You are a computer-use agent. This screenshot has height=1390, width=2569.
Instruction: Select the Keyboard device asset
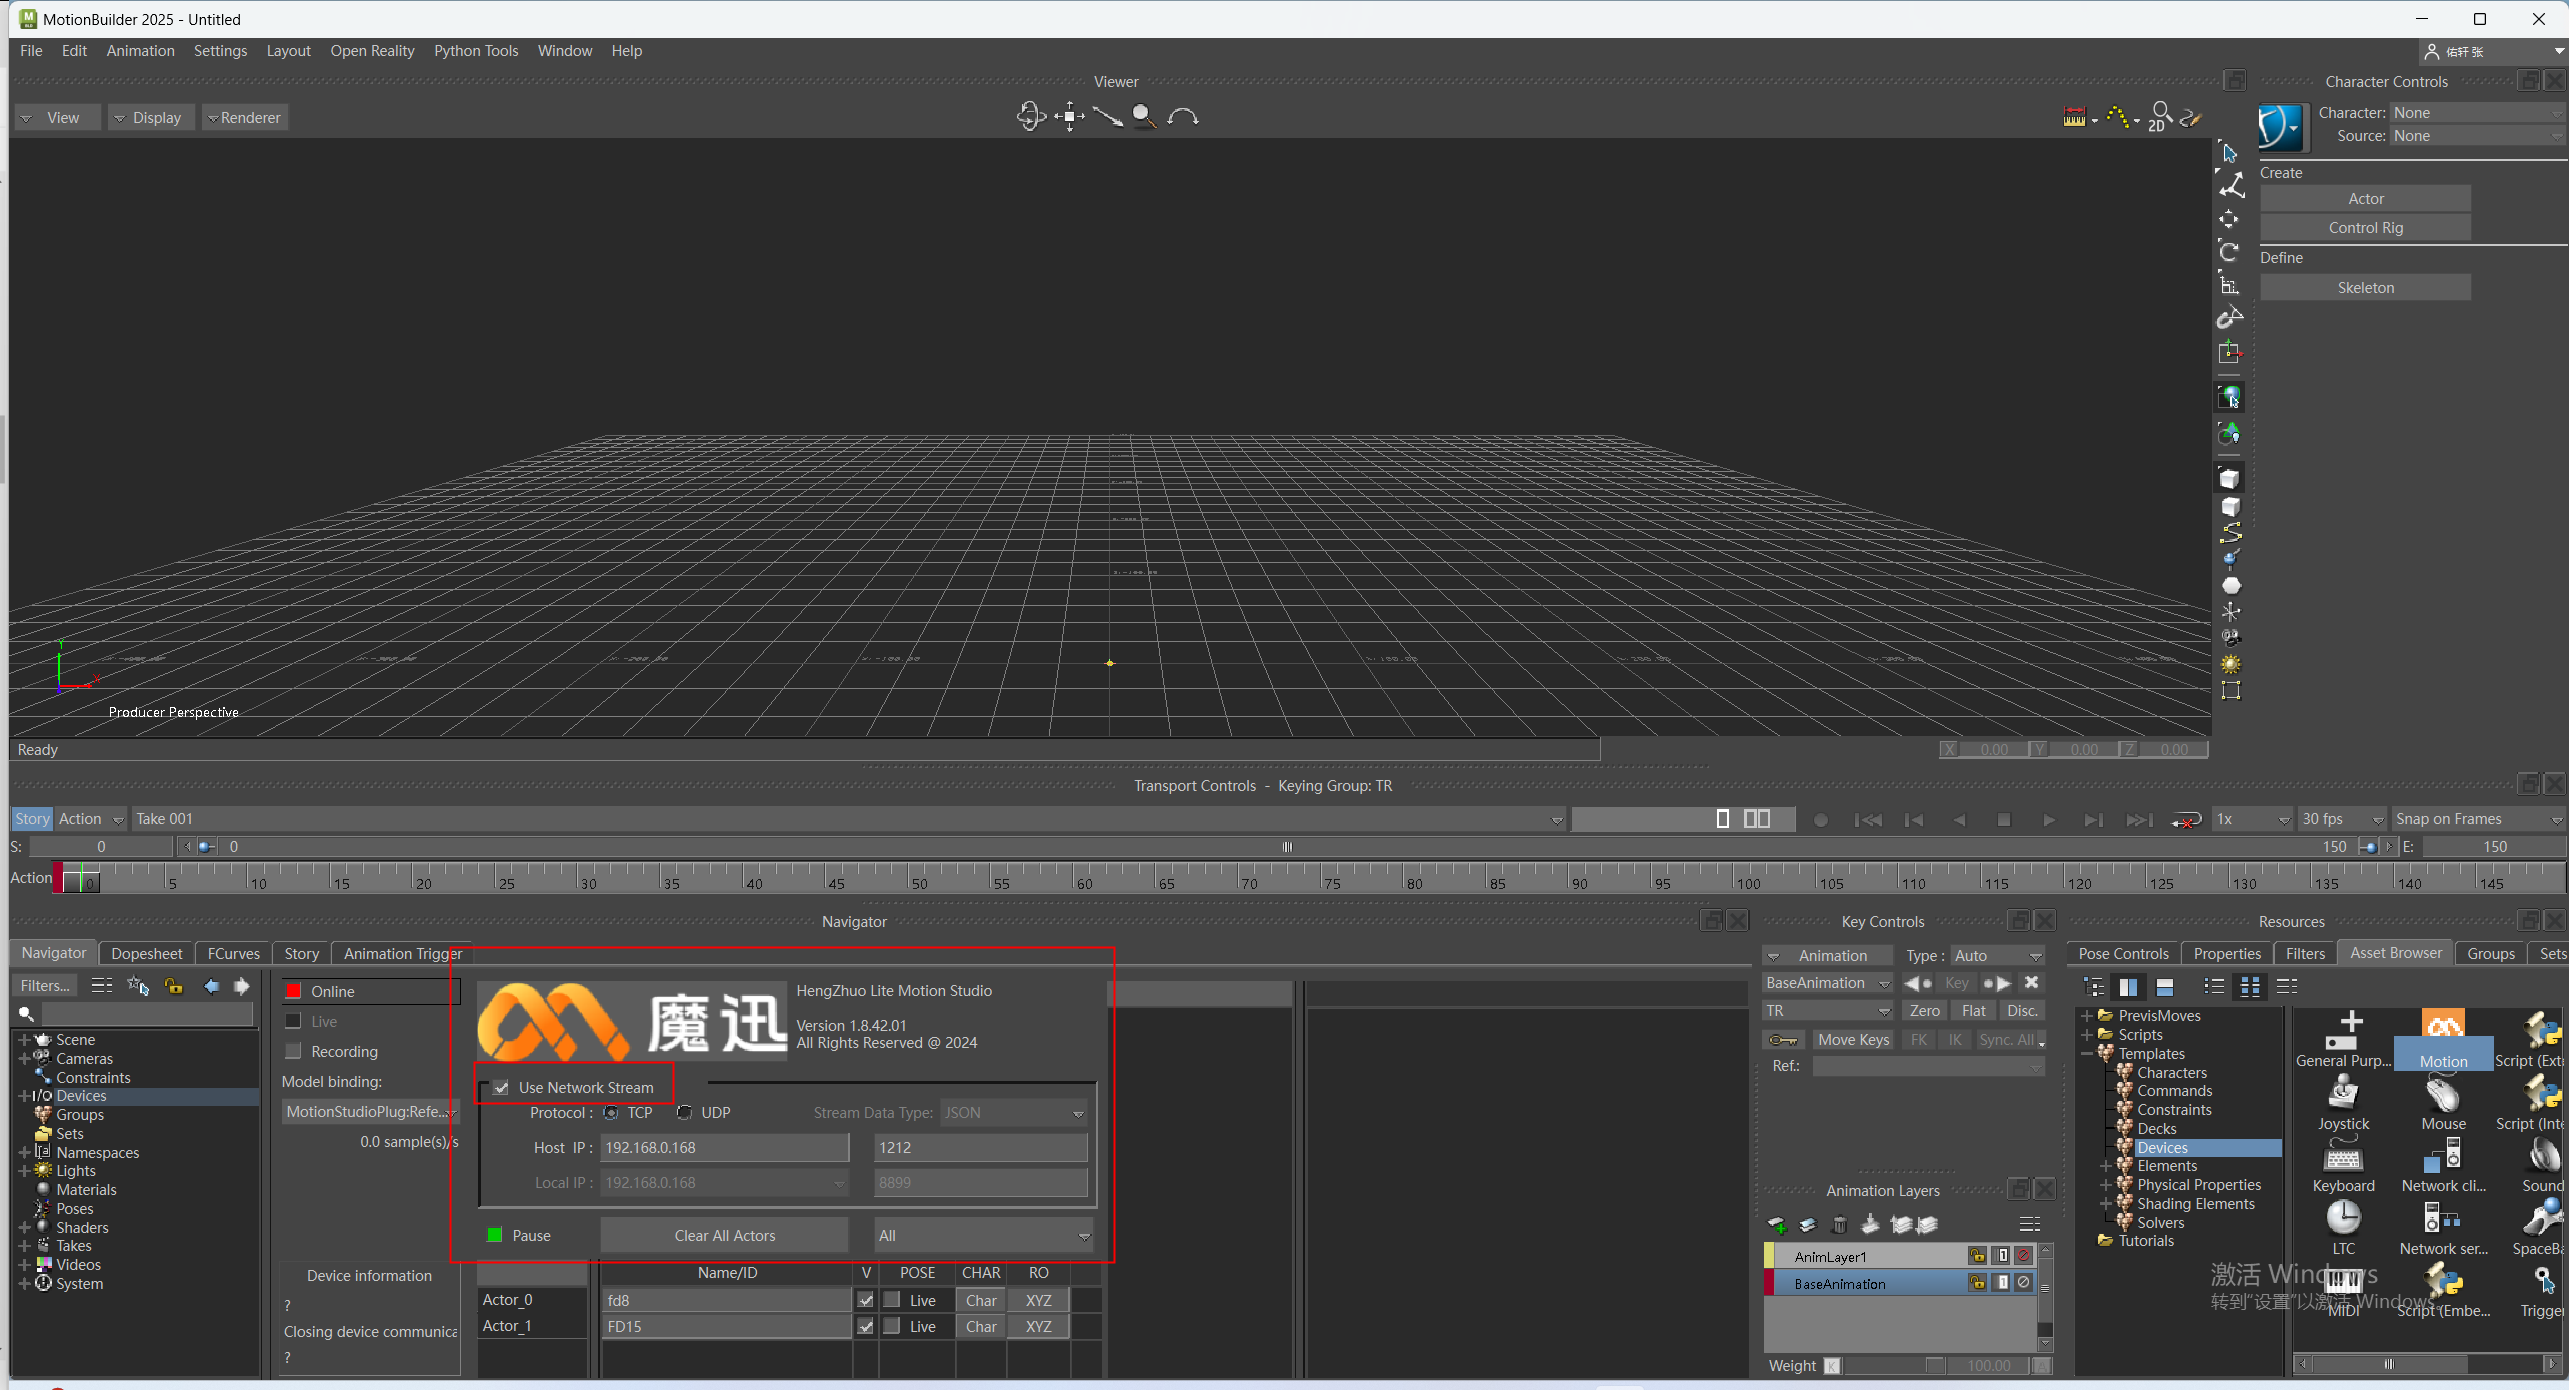[x=2342, y=1158]
